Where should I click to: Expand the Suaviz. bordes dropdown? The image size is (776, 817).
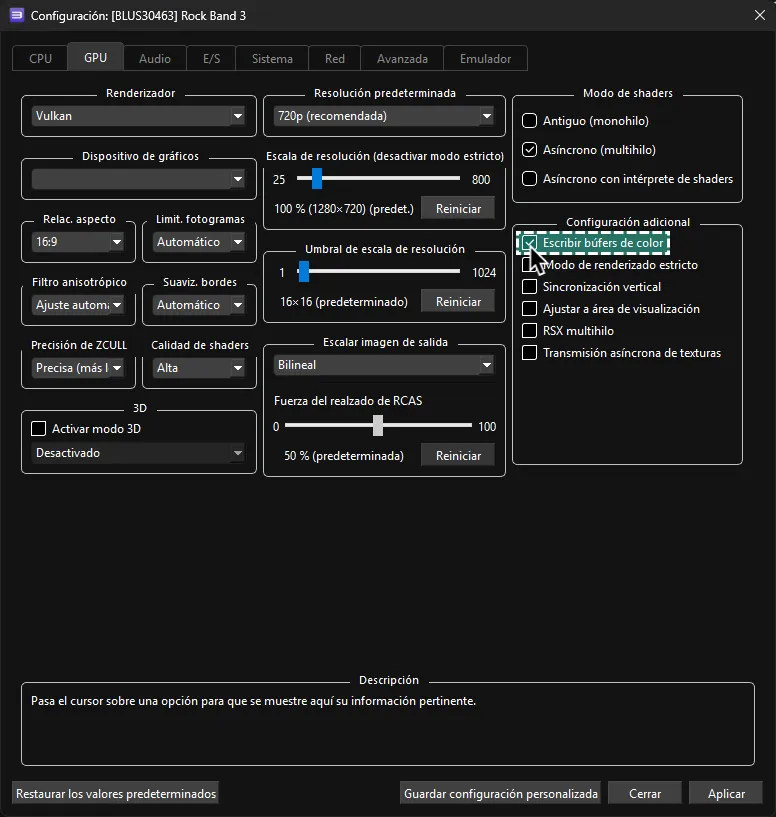pyautogui.click(x=199, y=305)
